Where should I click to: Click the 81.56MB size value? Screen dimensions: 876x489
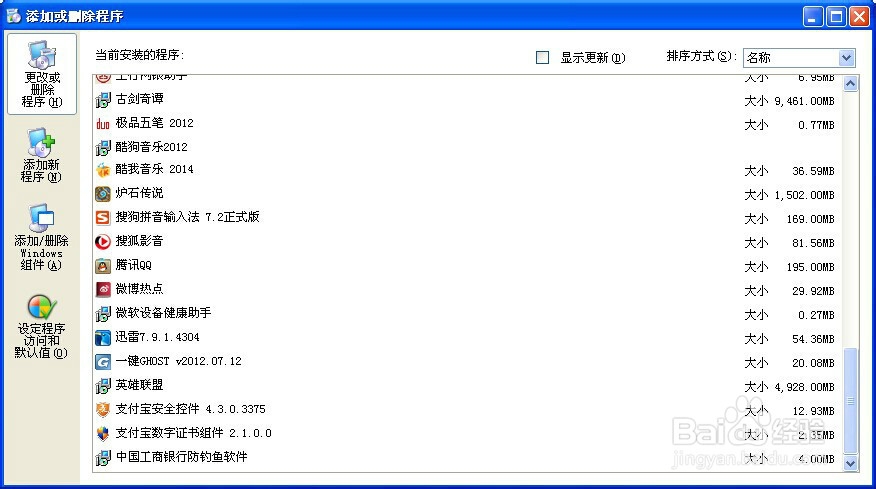tap(813, 244)
